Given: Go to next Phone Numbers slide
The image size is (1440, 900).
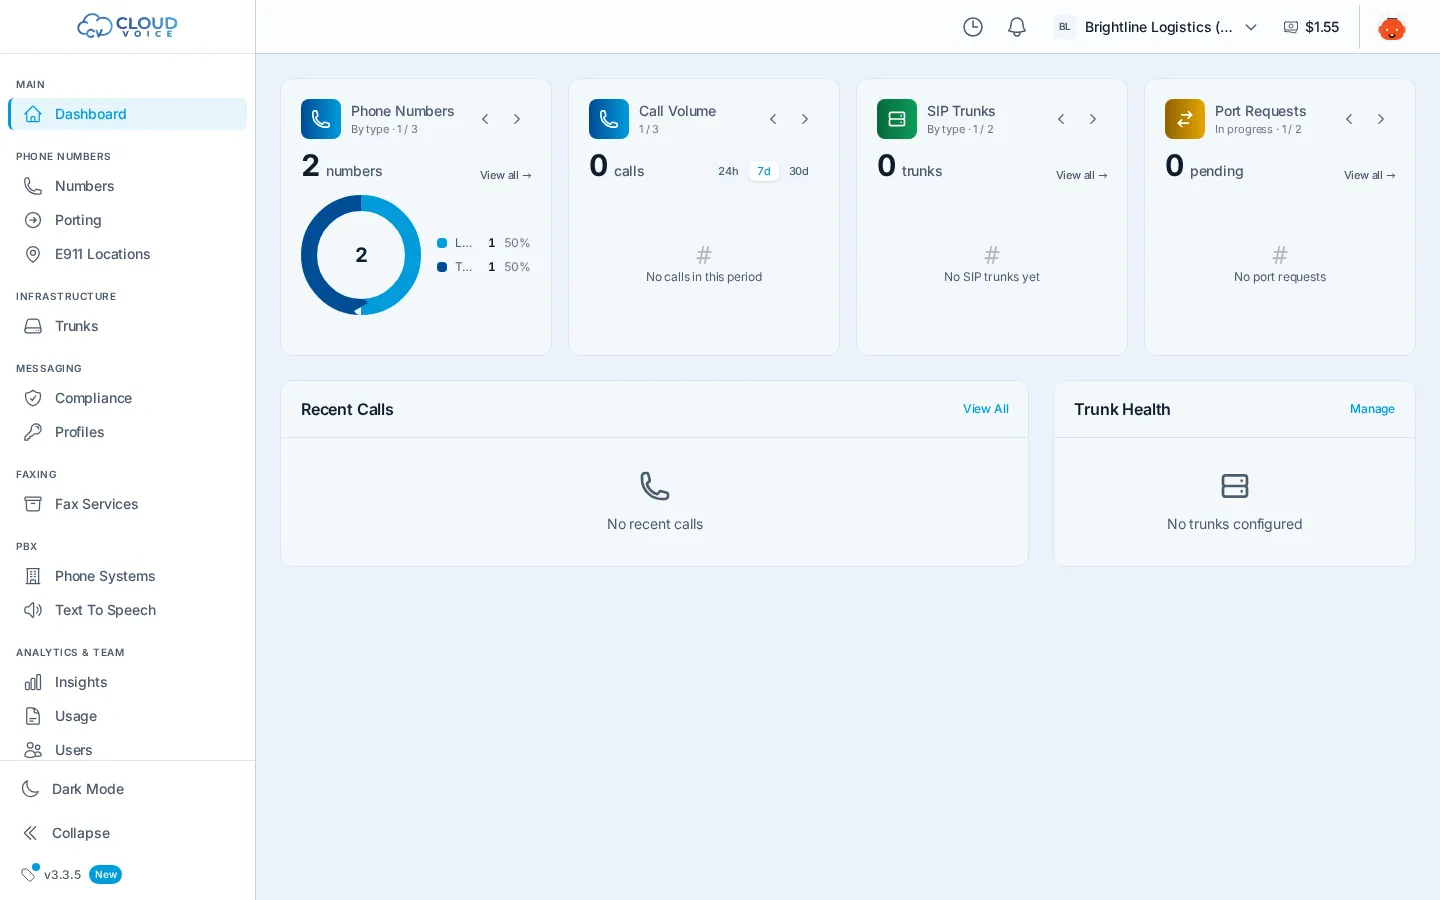Looking at the screenshot, I should pos(517,119).
